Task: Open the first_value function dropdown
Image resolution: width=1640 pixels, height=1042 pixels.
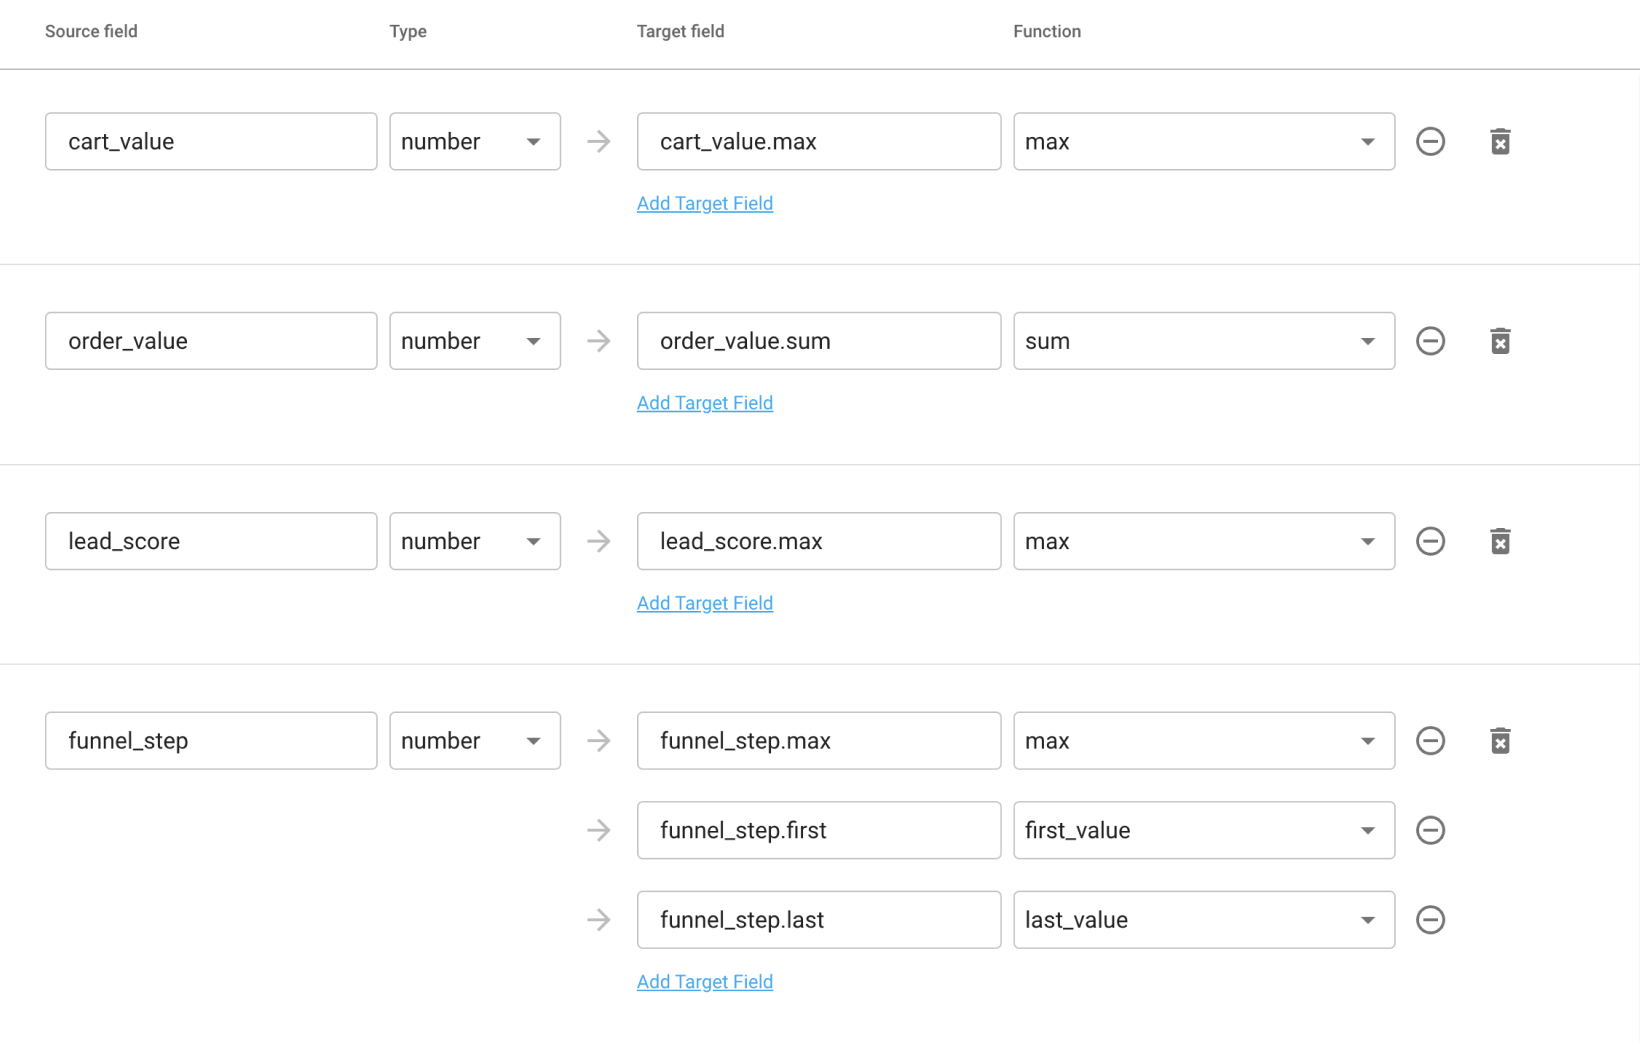Action: coord(1204,830)
